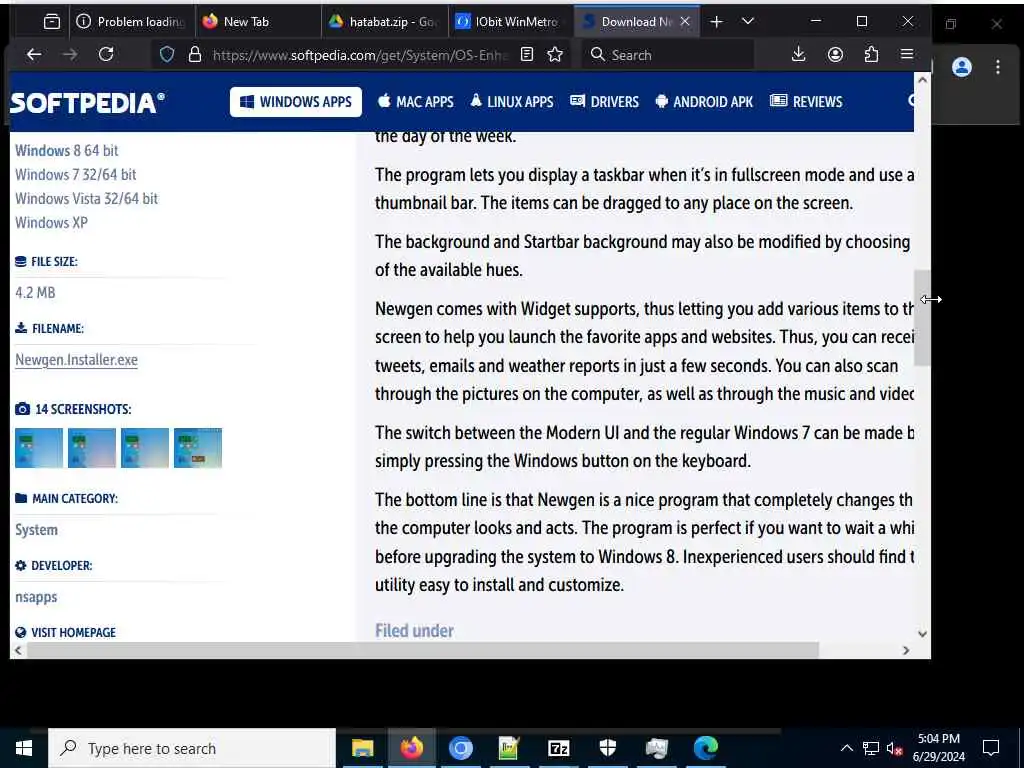
Task: Click the VISIT HOMEPAGE link
Action: point(65,632)
